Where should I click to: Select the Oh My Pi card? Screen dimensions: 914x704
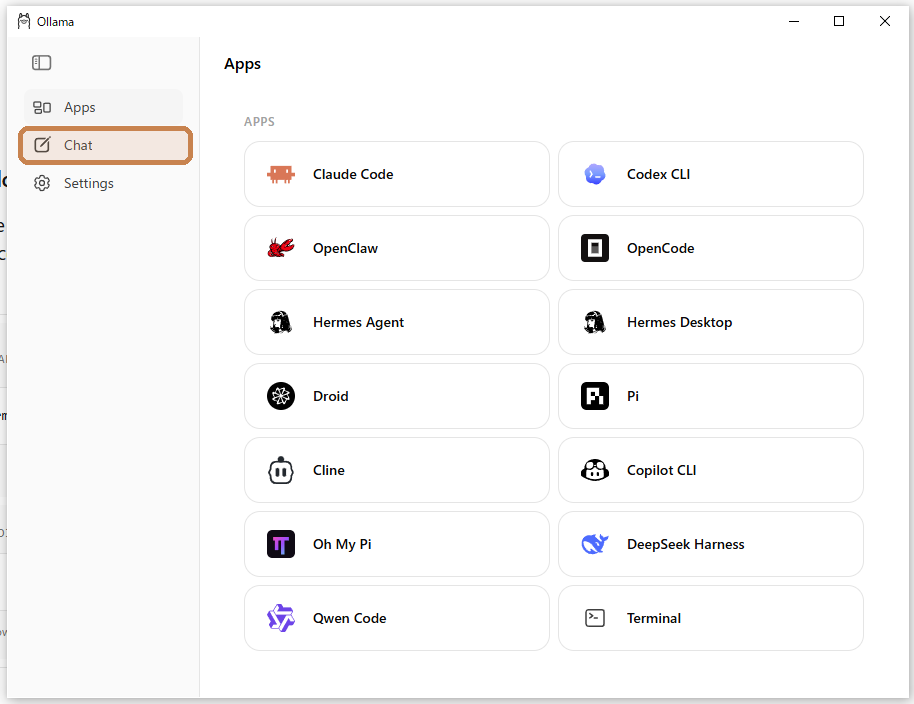point(397,544)
